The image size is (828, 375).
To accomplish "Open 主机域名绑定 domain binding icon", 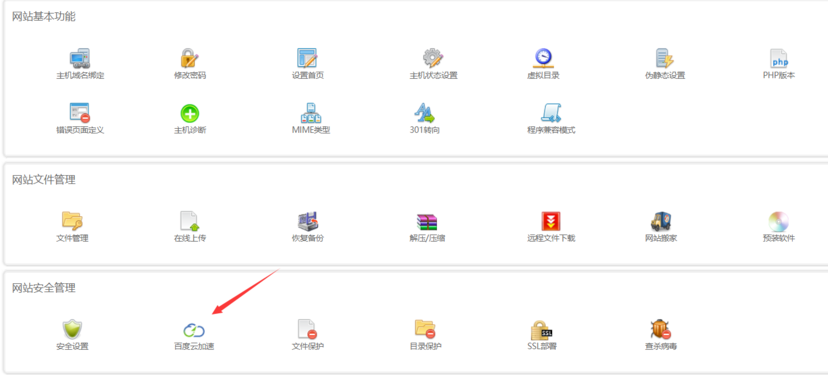I will coord(80,58).
